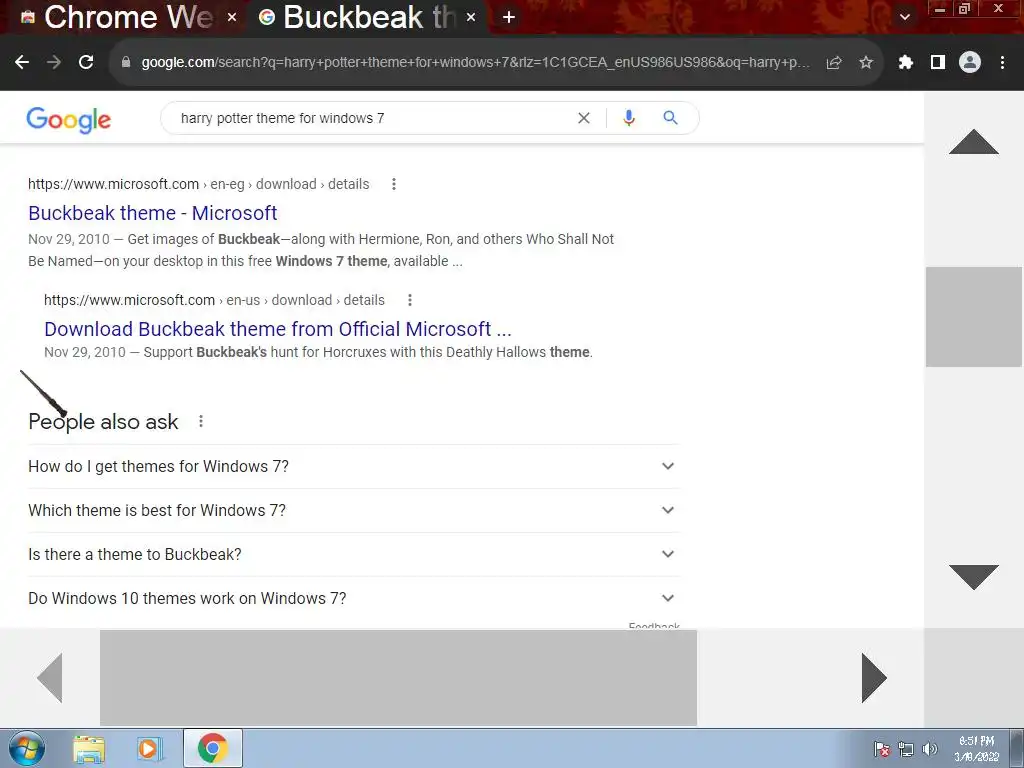1024x768 pixels.
Task: Click the horizontal scrollbar thumb
Action: coord(398,678)
